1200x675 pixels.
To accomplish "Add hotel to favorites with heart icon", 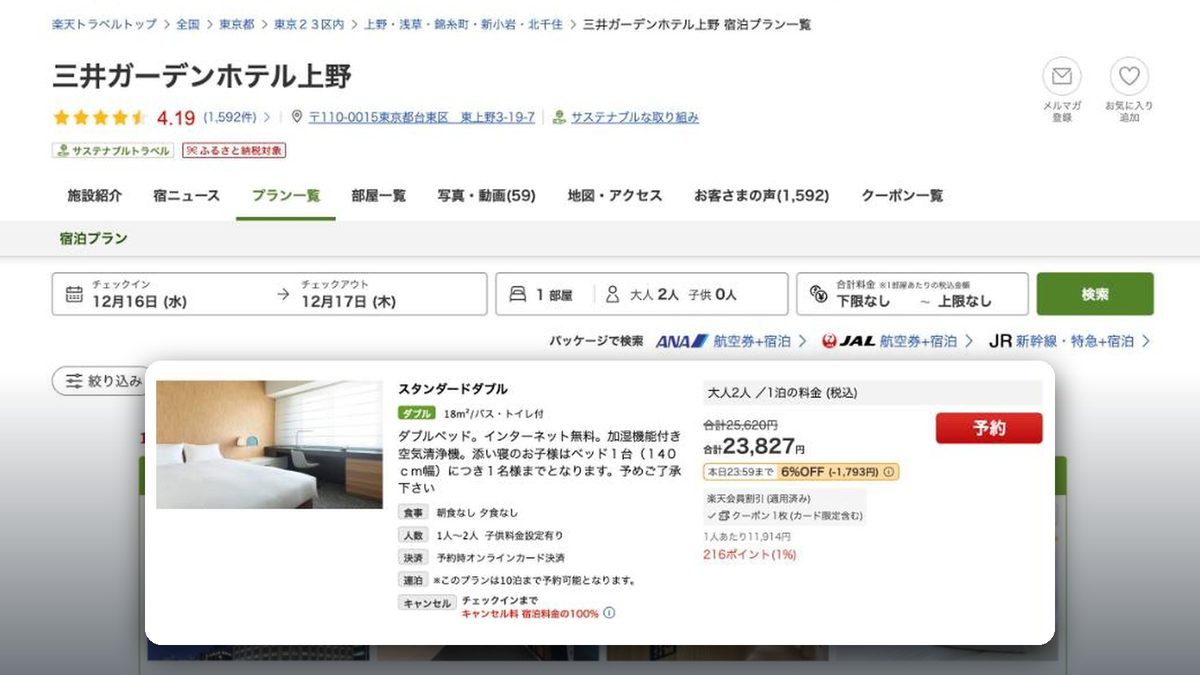I will [1129, 77].
